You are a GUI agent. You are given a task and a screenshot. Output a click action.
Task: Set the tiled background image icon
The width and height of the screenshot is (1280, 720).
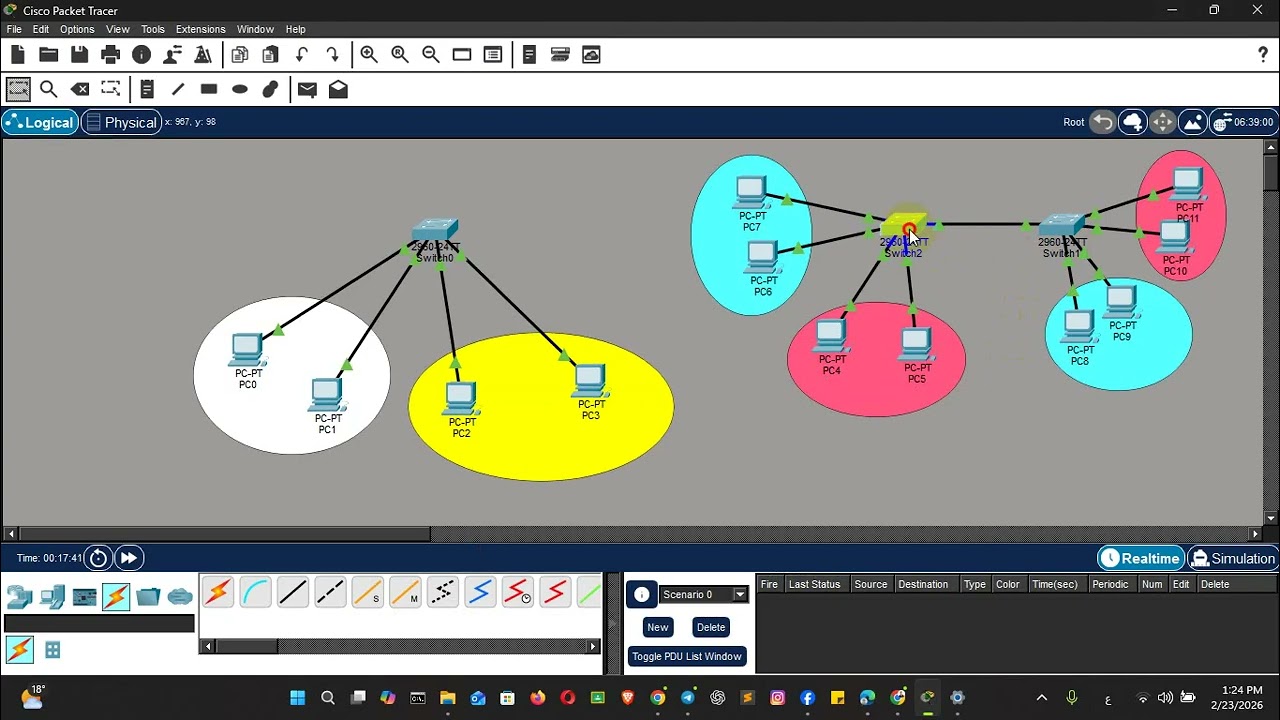(1192, 122)
